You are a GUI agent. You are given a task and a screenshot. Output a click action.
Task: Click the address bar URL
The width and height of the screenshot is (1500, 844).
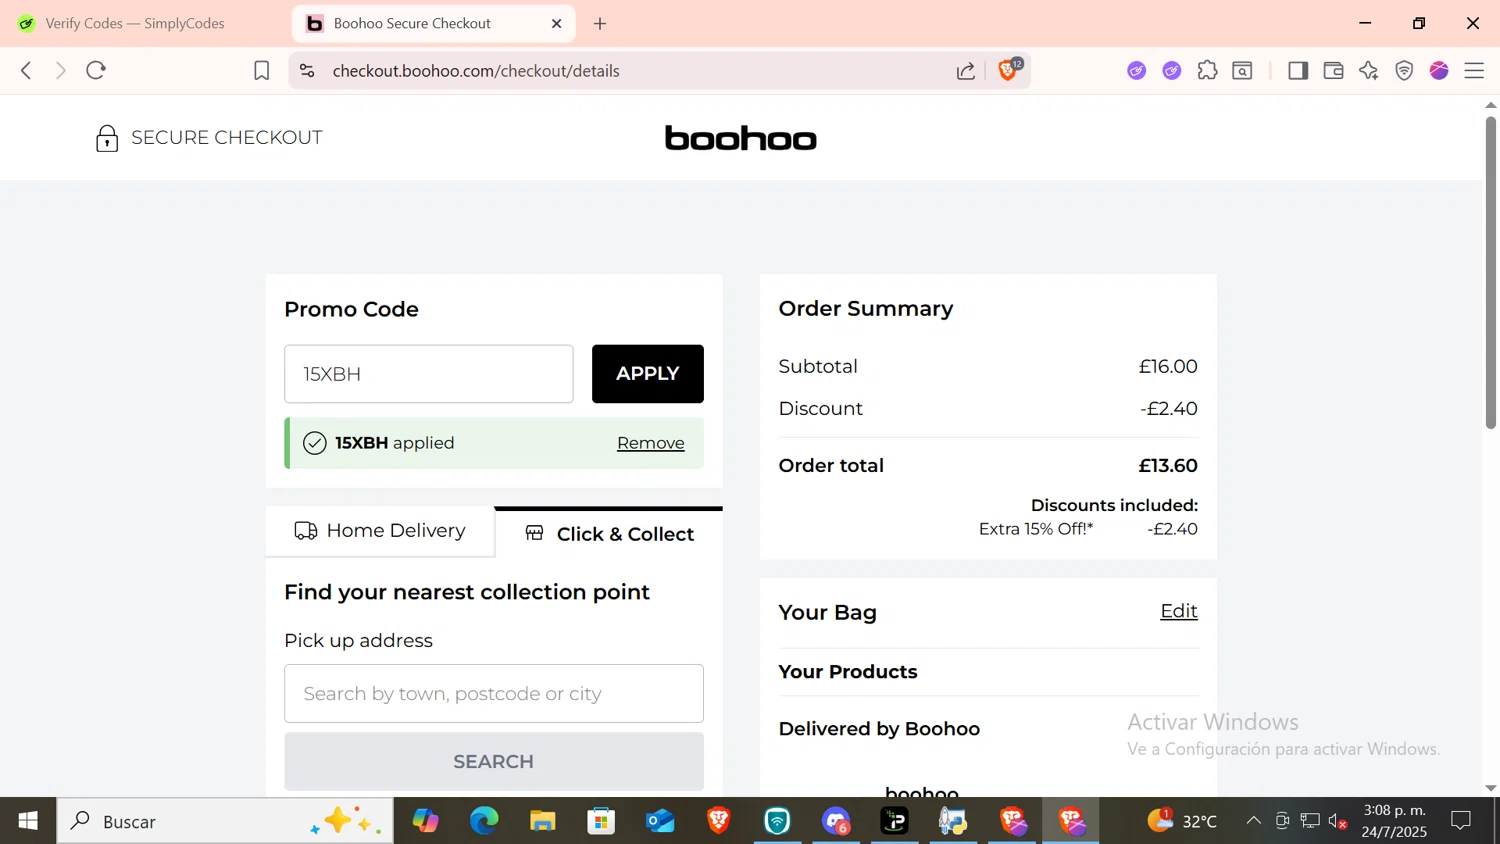[476, 71]
